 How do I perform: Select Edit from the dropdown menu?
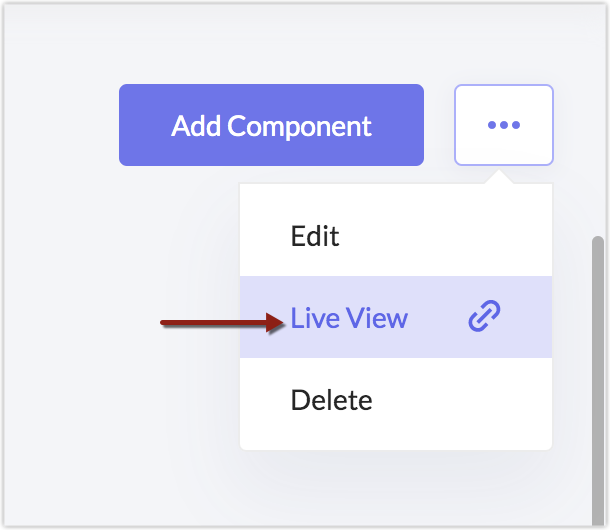coord(315,237)
